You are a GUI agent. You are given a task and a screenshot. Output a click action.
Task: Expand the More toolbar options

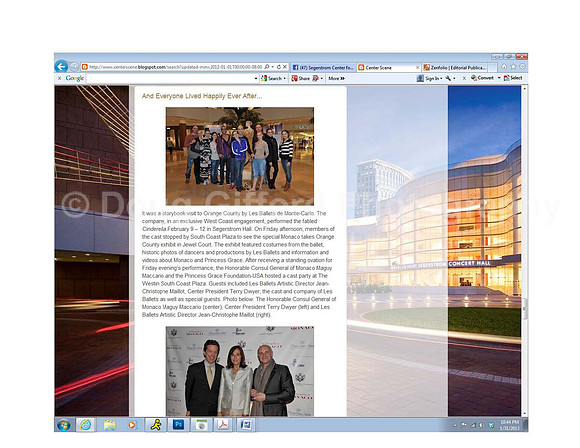pos(336,78)
